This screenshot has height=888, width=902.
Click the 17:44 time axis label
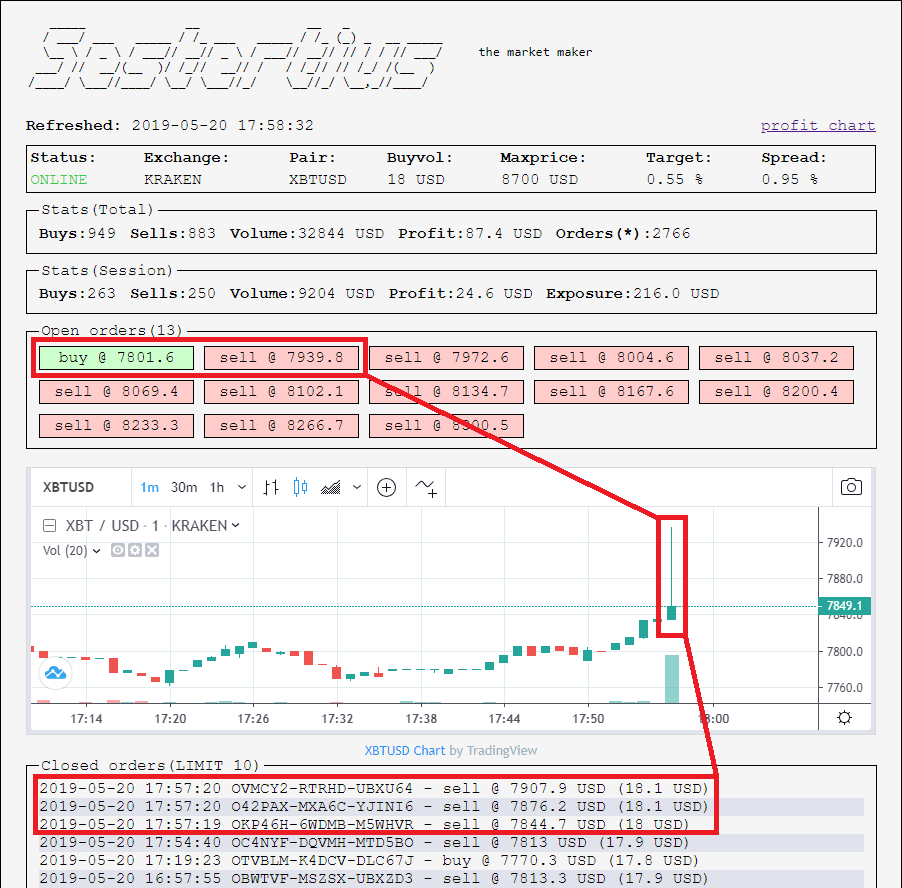(504, 718)
